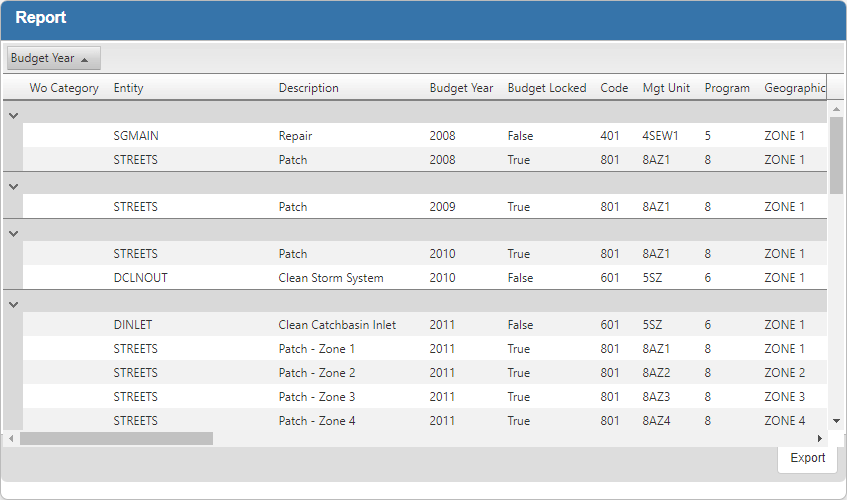This screenshot has width=847, height=500.
Task: Click the 2009 budget year cell
Action: tap(442, 207)
